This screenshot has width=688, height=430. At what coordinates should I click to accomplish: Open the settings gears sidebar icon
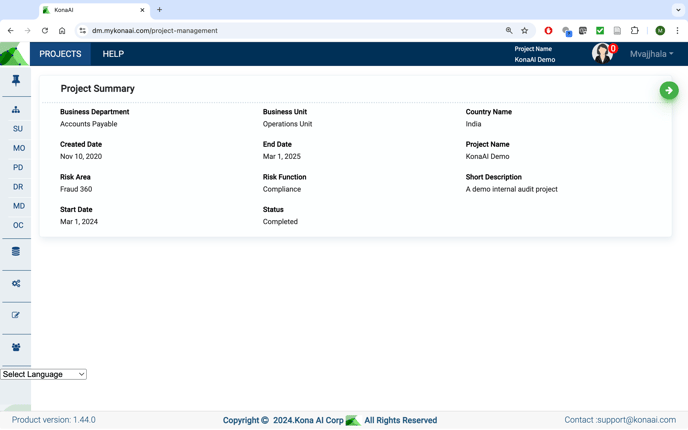tap(16, 284)
